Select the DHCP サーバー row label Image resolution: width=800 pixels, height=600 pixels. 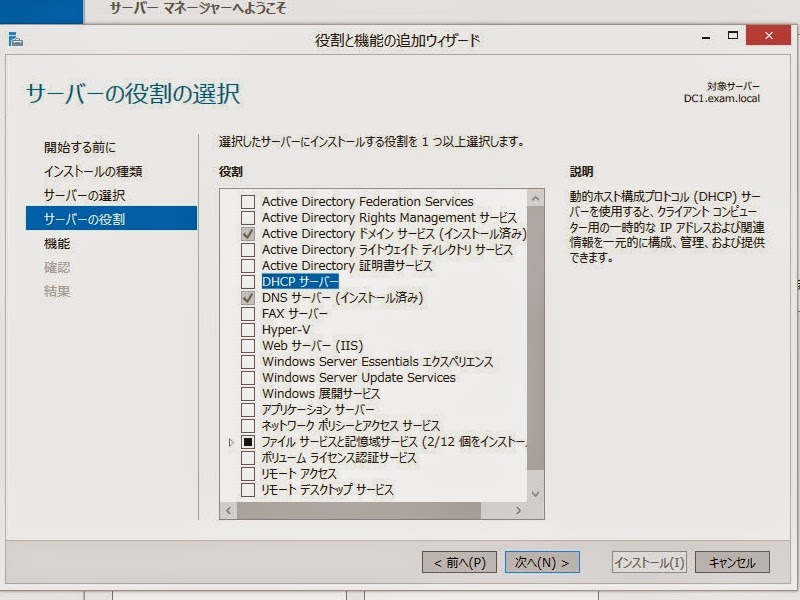pos(300,282)
